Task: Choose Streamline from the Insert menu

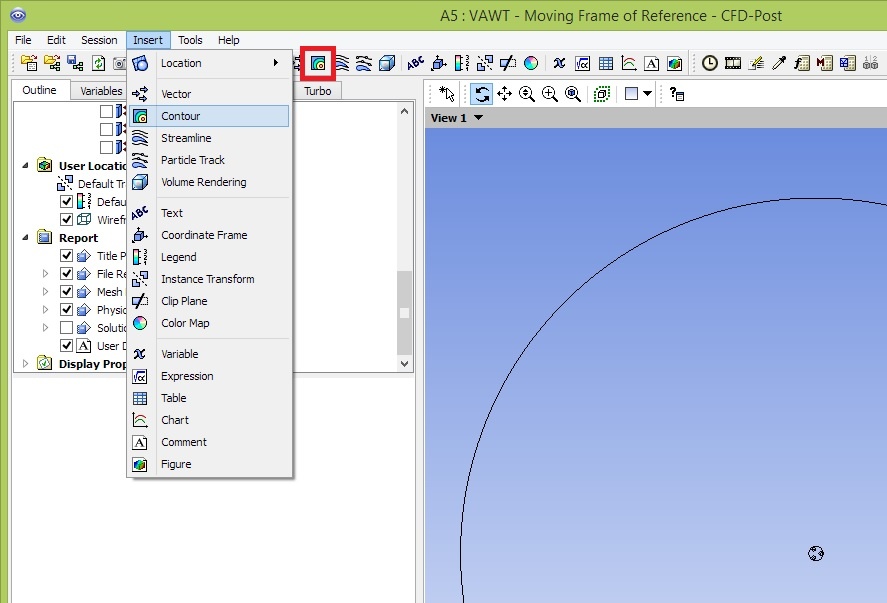Action: click(209, 138)
